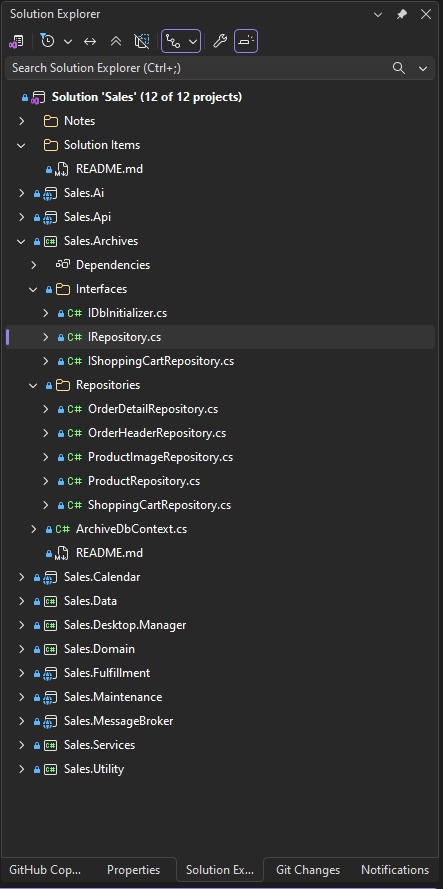Select ProductRepository.cs in Repositories
The image size is (443, 889).
point(144,481)
